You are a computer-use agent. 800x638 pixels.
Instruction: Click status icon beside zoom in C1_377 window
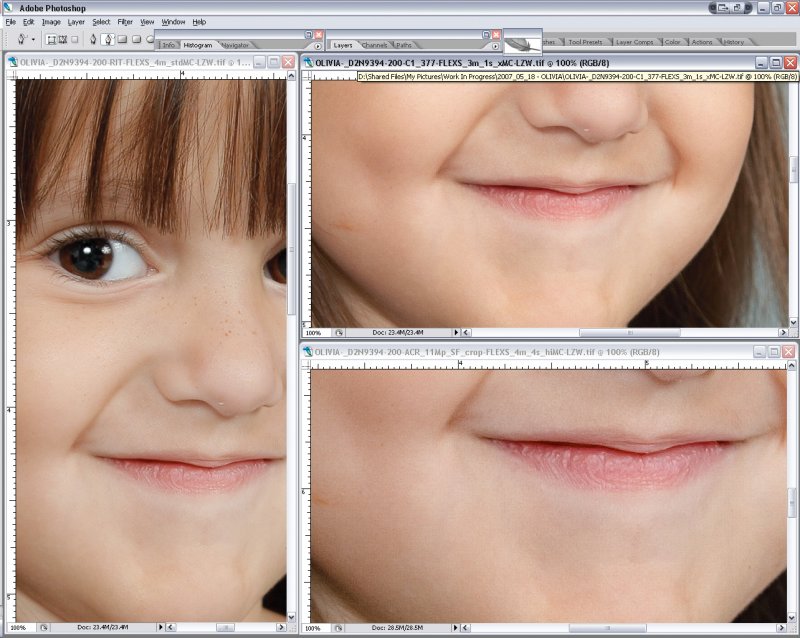pos(339,332)
